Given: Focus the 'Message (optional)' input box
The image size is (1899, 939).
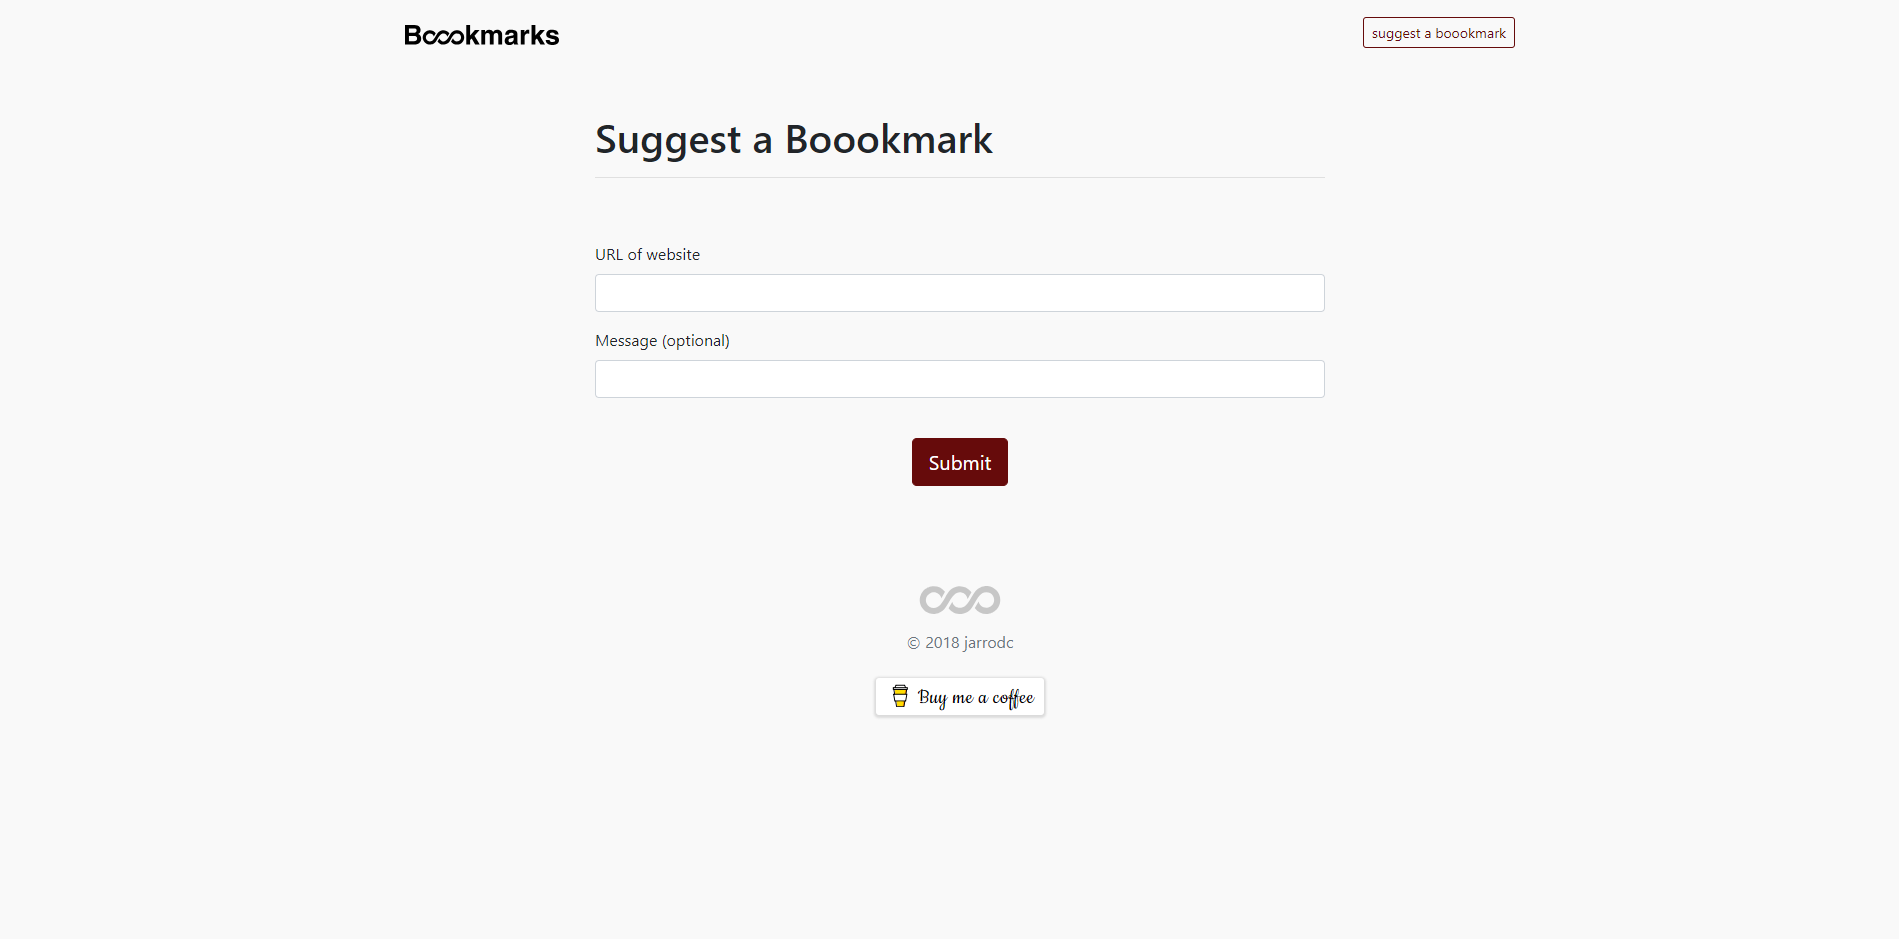Looking at the screenshot, I should pyautogui.click(x=959, y=378).
